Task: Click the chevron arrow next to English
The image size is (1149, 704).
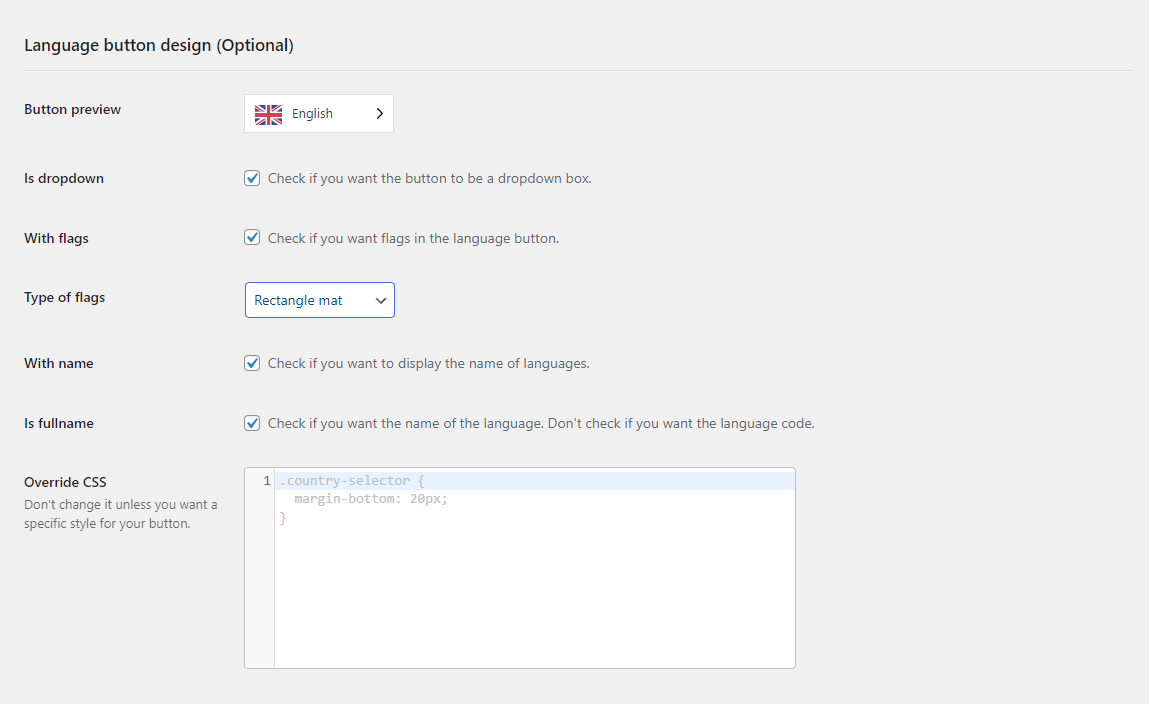Action: [x=379, y=113]
